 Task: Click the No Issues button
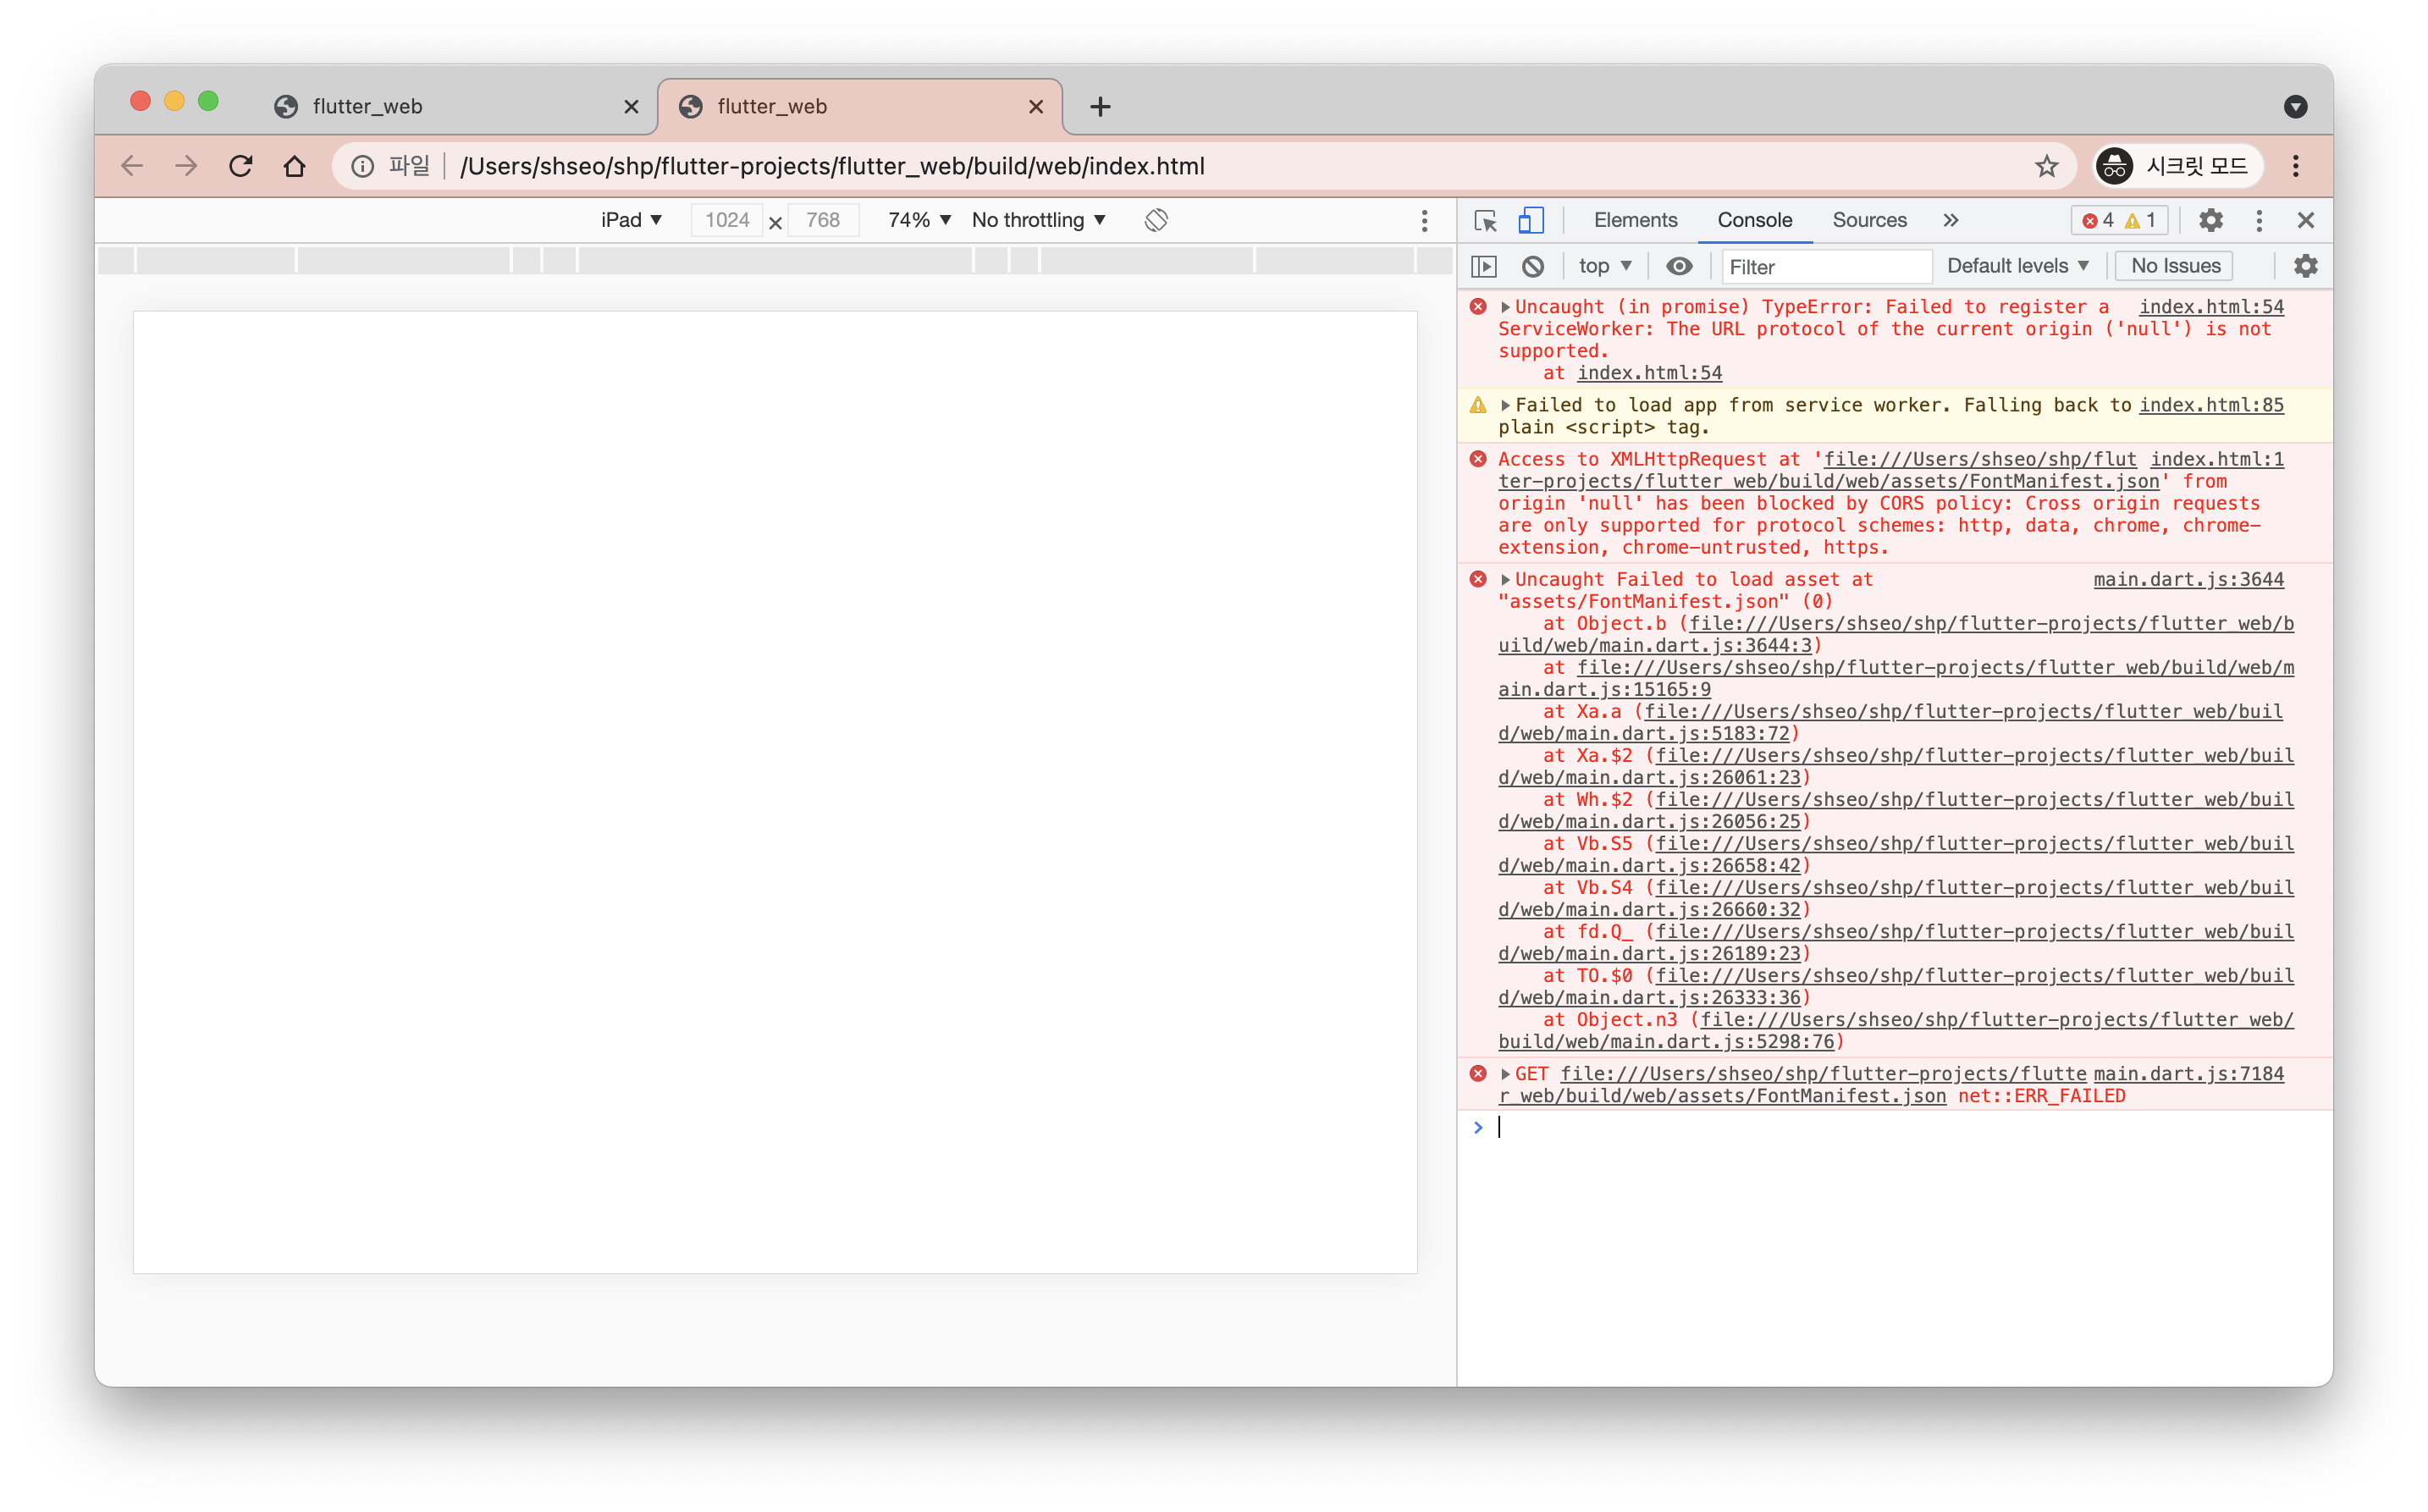(x=2175, y=266)
